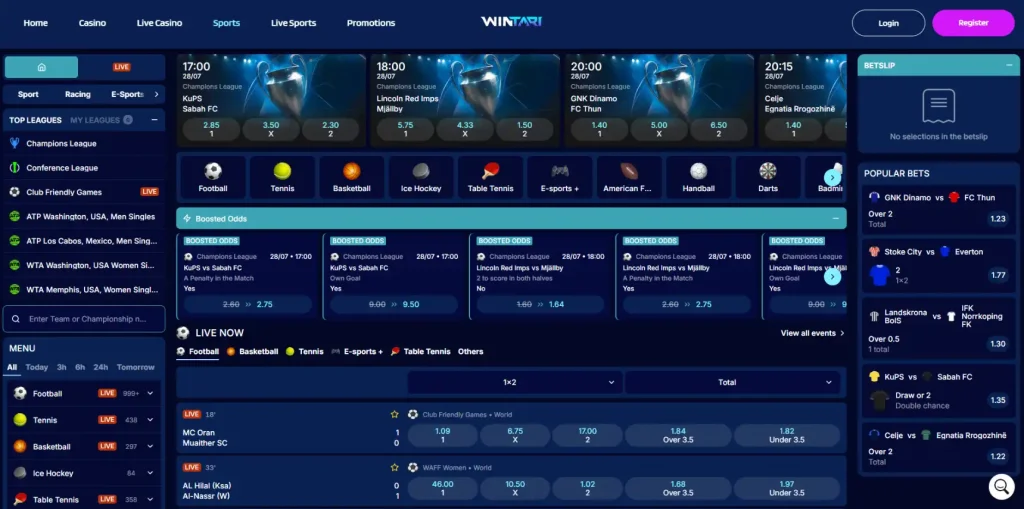This screenshot has height=509, width=1024.
Task: Open View all events link
Action: click(x=812, y=333)
